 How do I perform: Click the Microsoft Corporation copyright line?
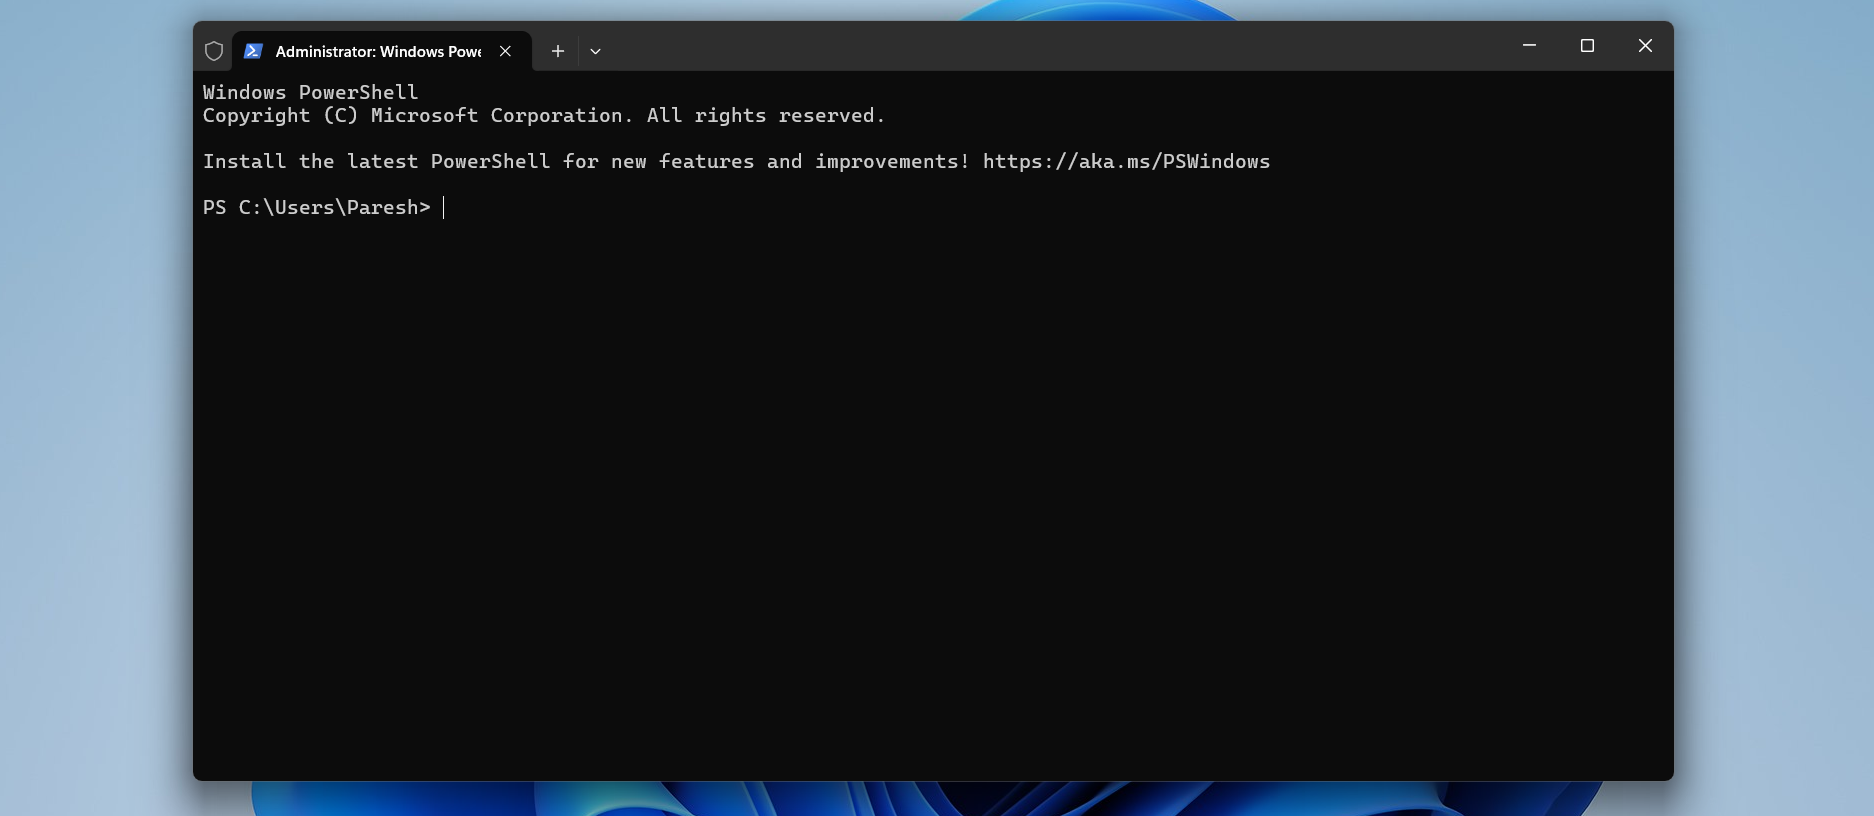pyautogui.click(x=543, y=115)
